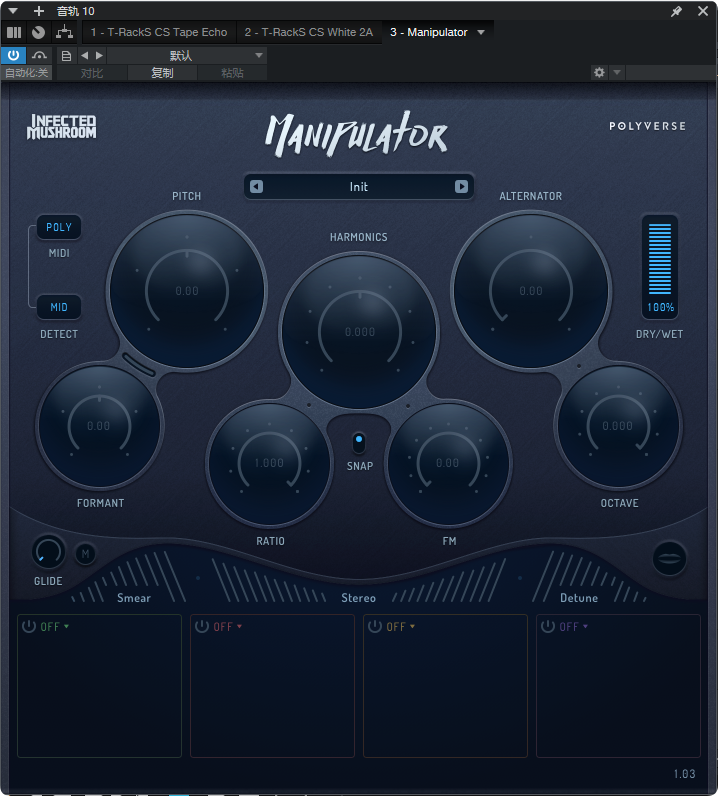Open purple OFF modulator type dropdown
718x796 pixels.
coord(573,627)
